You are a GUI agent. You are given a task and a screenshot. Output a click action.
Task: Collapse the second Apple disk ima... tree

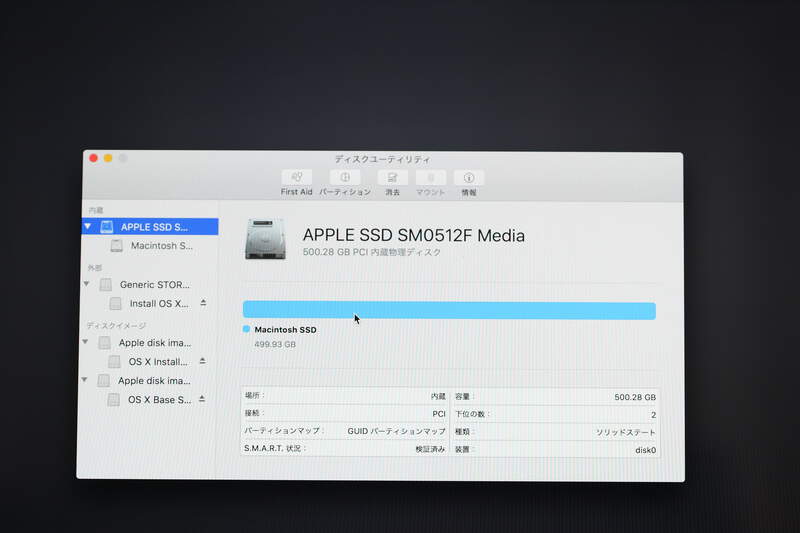[x=85, y=379]
